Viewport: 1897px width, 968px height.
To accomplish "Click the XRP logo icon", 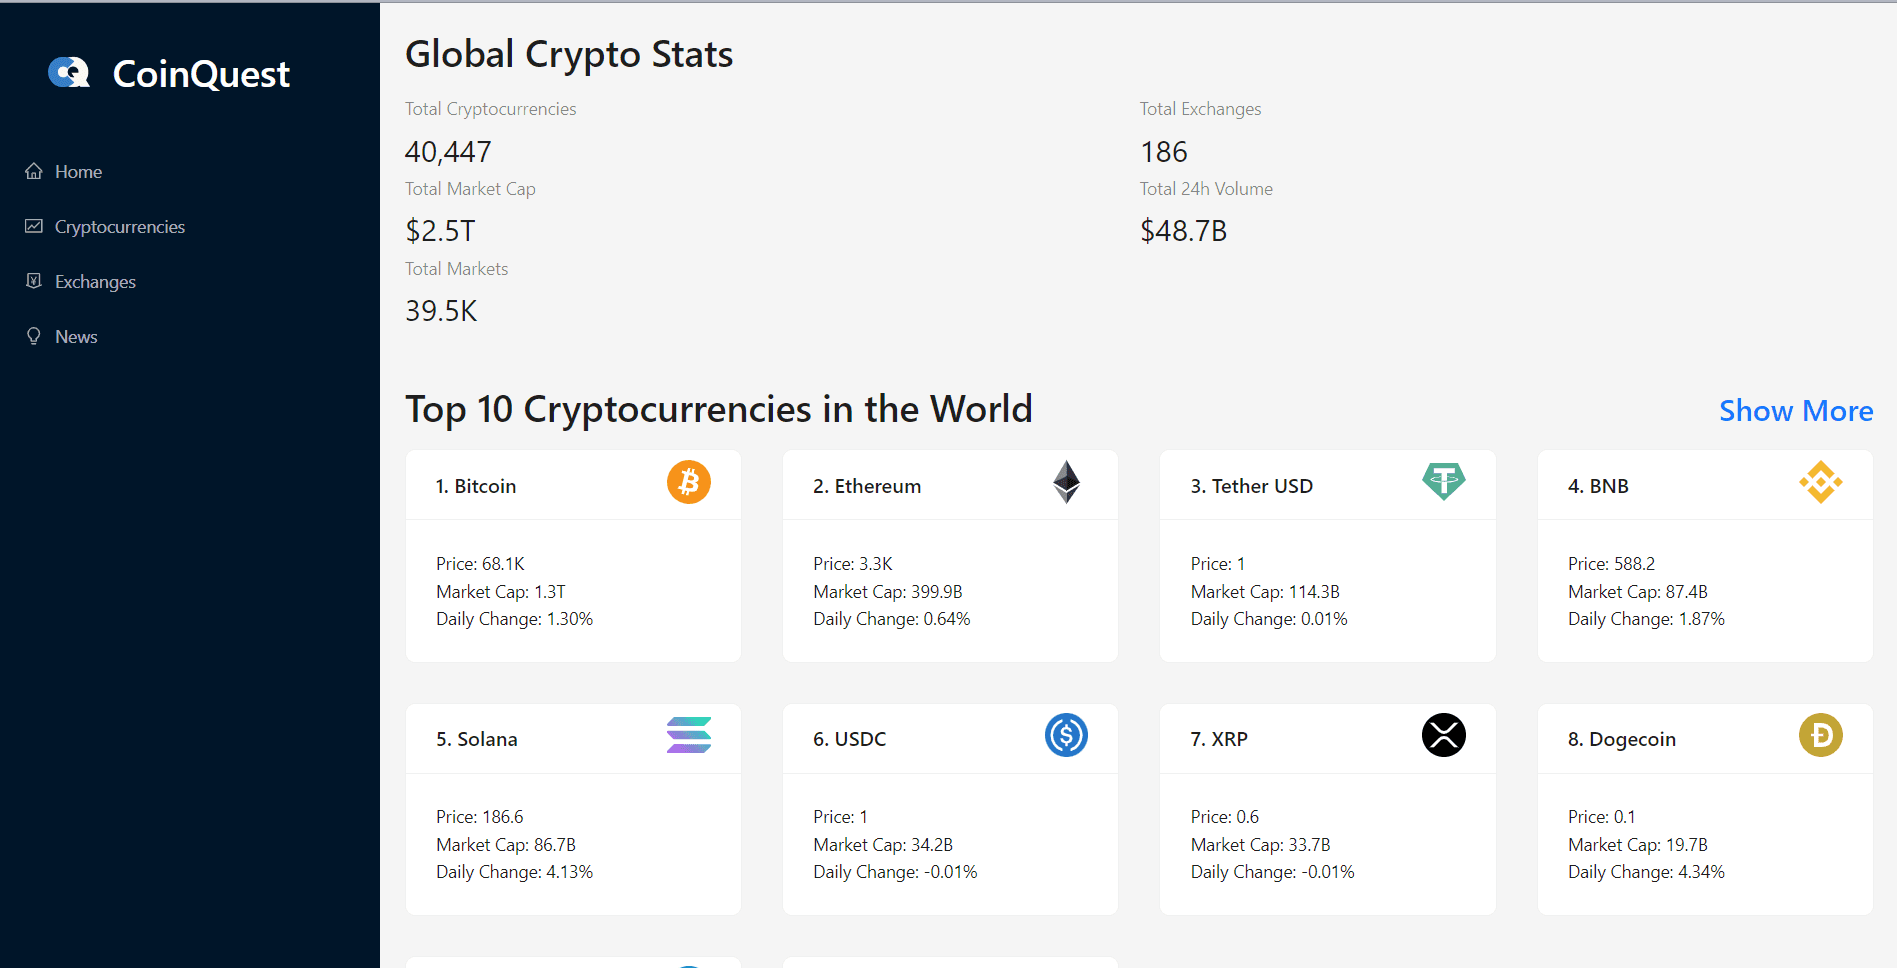I will pos(1444,735).
